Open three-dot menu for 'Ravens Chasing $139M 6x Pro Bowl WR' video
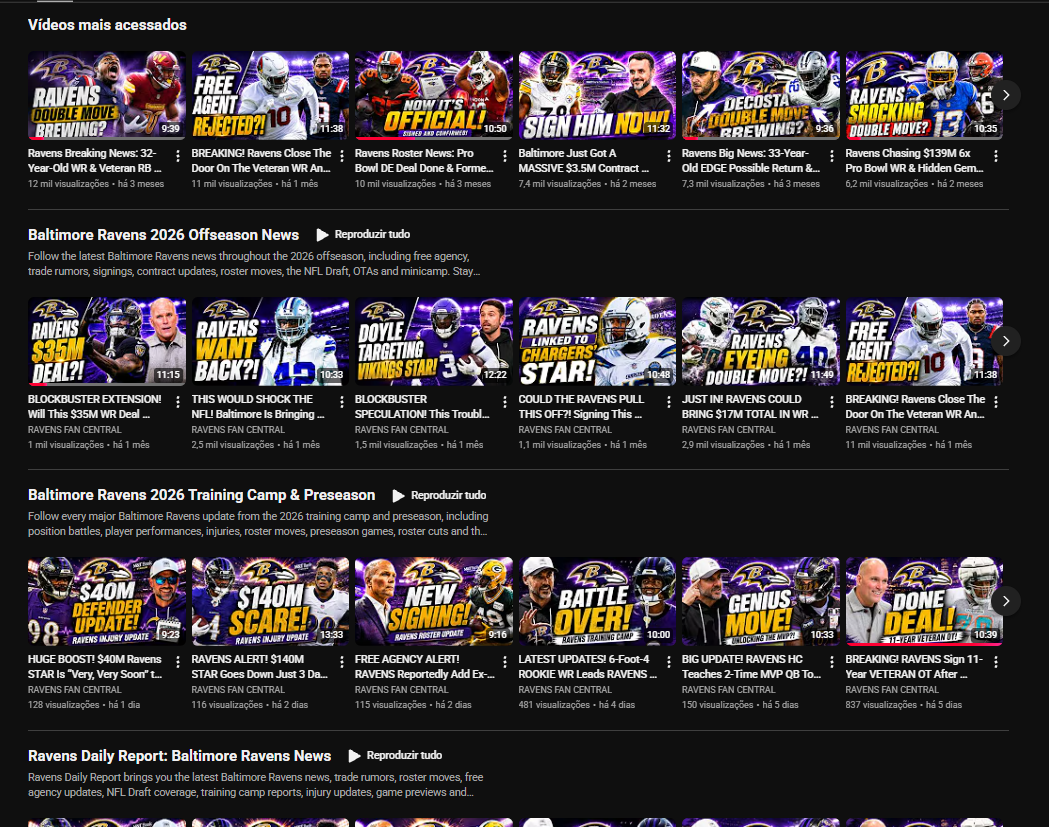The height and width of the screenshot is (827, 1049). click(x=996, y=156)
